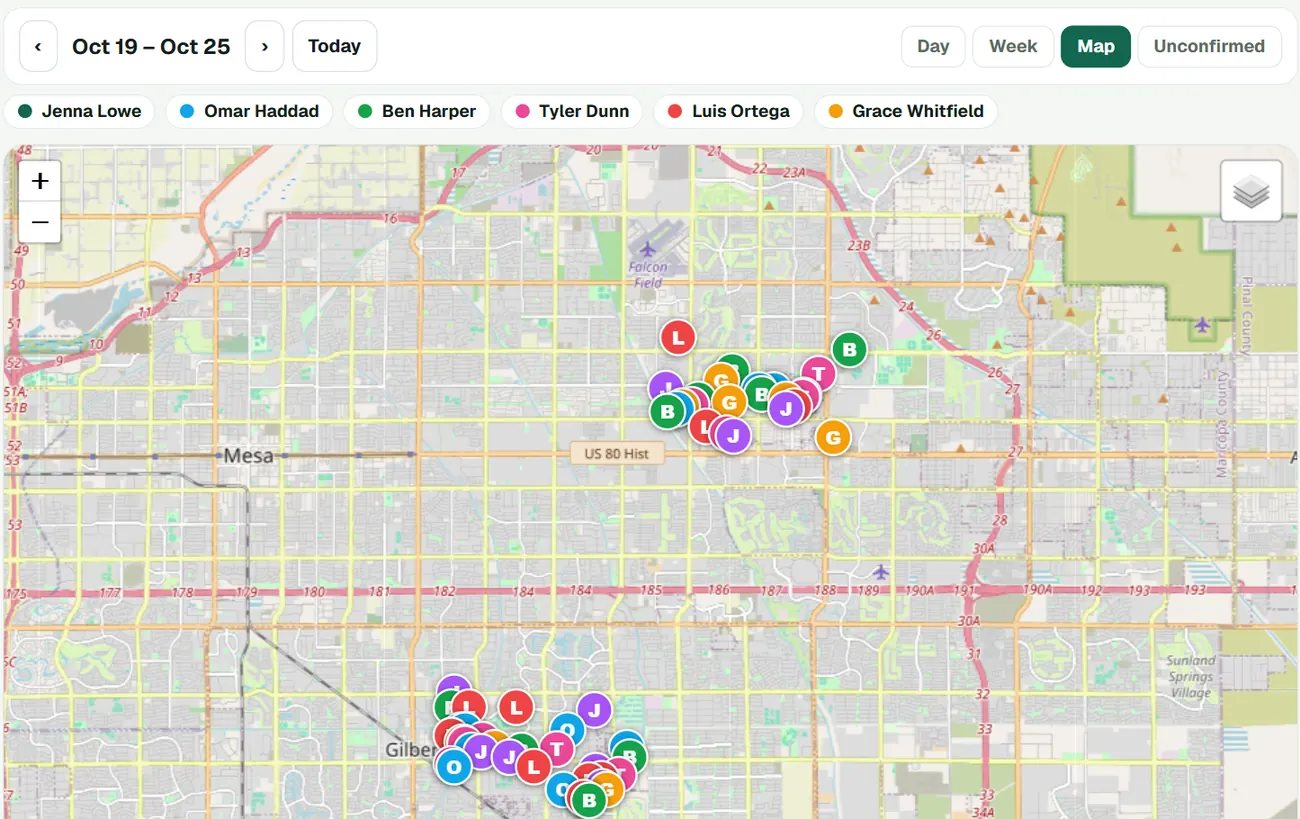
Task: Open the Unconfirmed view
Action: click(1209, 46)
